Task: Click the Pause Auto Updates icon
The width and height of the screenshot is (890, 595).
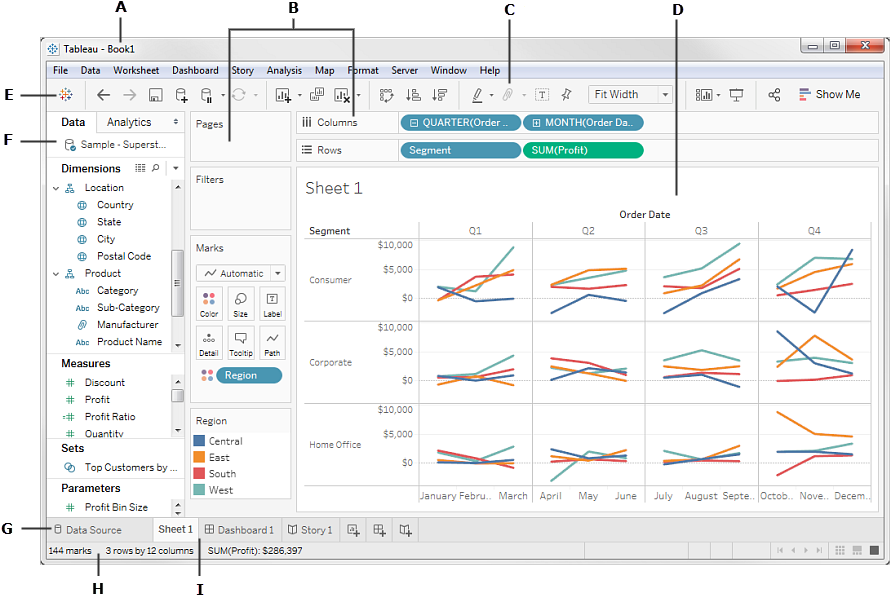Action: (207, 95)
